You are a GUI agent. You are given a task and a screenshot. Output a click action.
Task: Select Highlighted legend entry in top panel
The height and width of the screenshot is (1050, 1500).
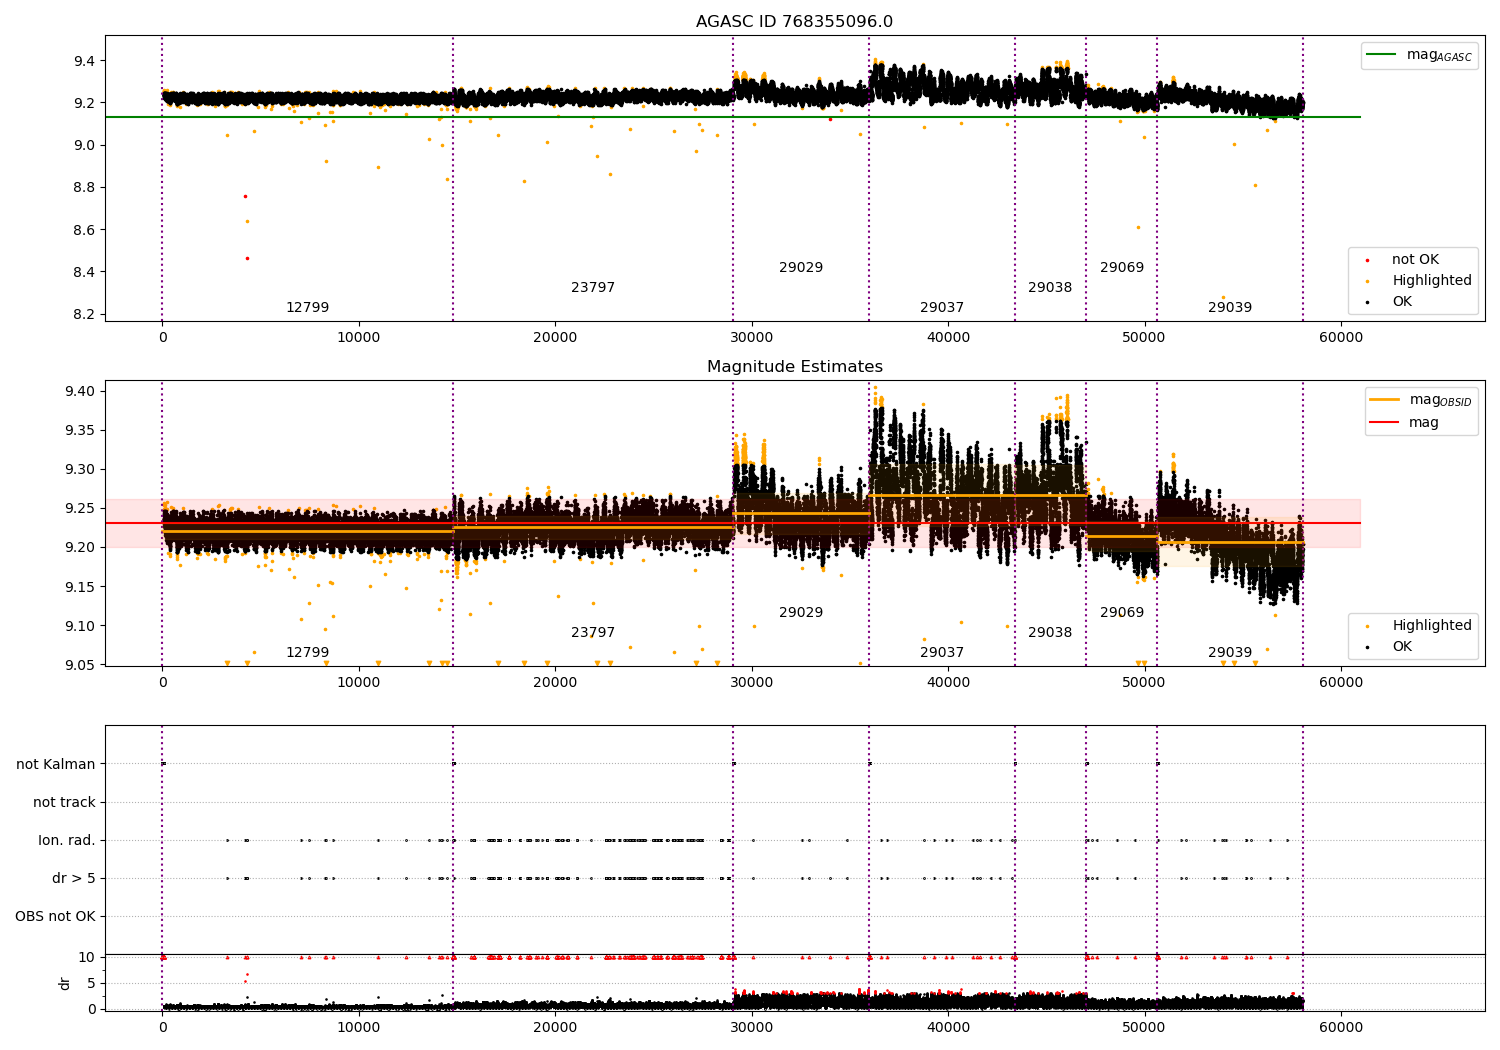[1432, 281]
